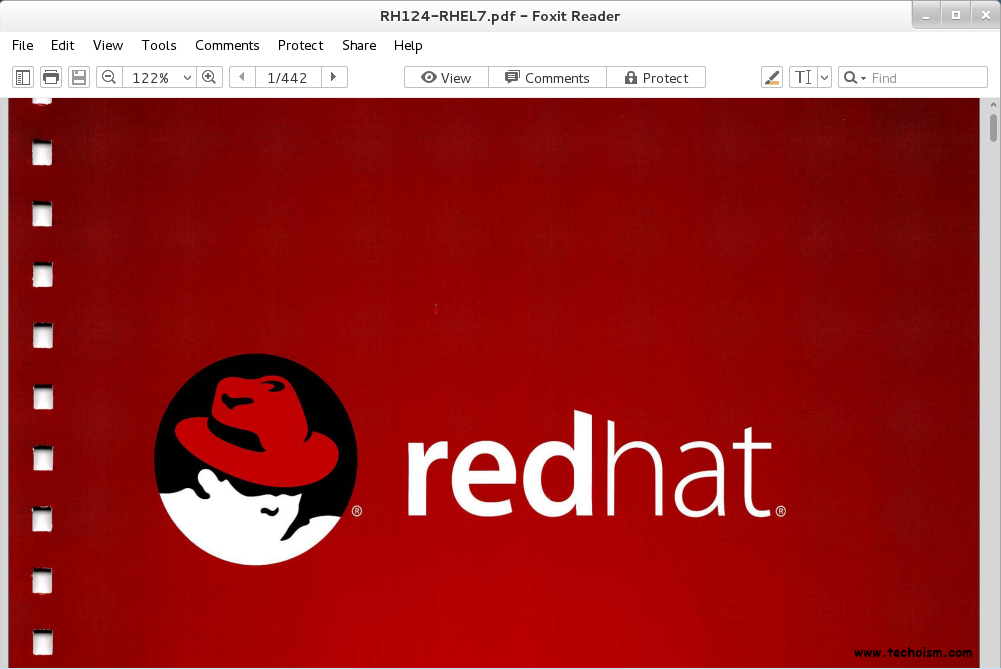Minimize the Foxit Reader window
This screenshot has width=1001, height=669.
[x=926, y=15]
